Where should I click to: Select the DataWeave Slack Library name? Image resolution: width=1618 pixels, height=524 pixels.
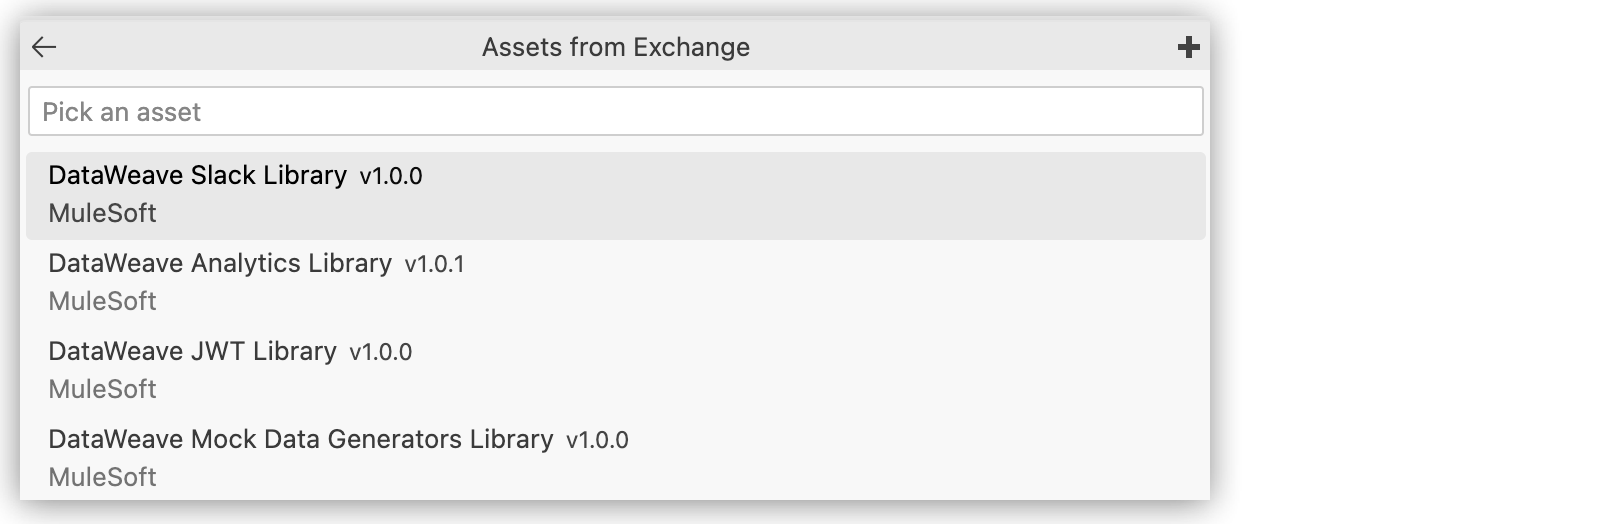[x=197, y=175]
